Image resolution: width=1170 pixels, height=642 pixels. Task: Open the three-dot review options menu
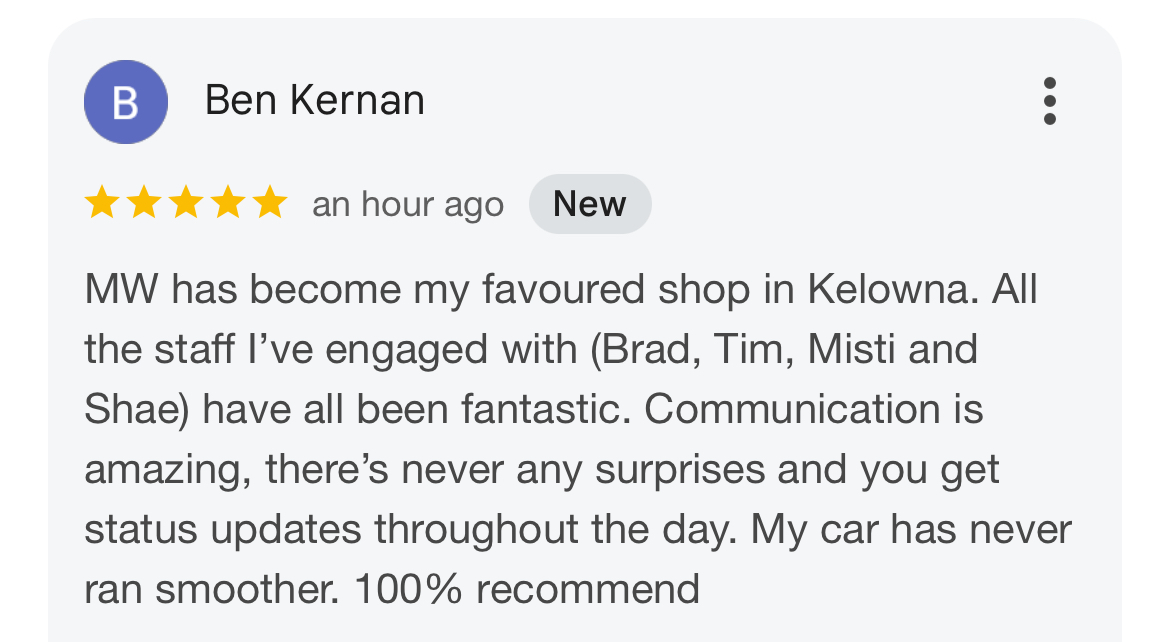coord(1049,101)
